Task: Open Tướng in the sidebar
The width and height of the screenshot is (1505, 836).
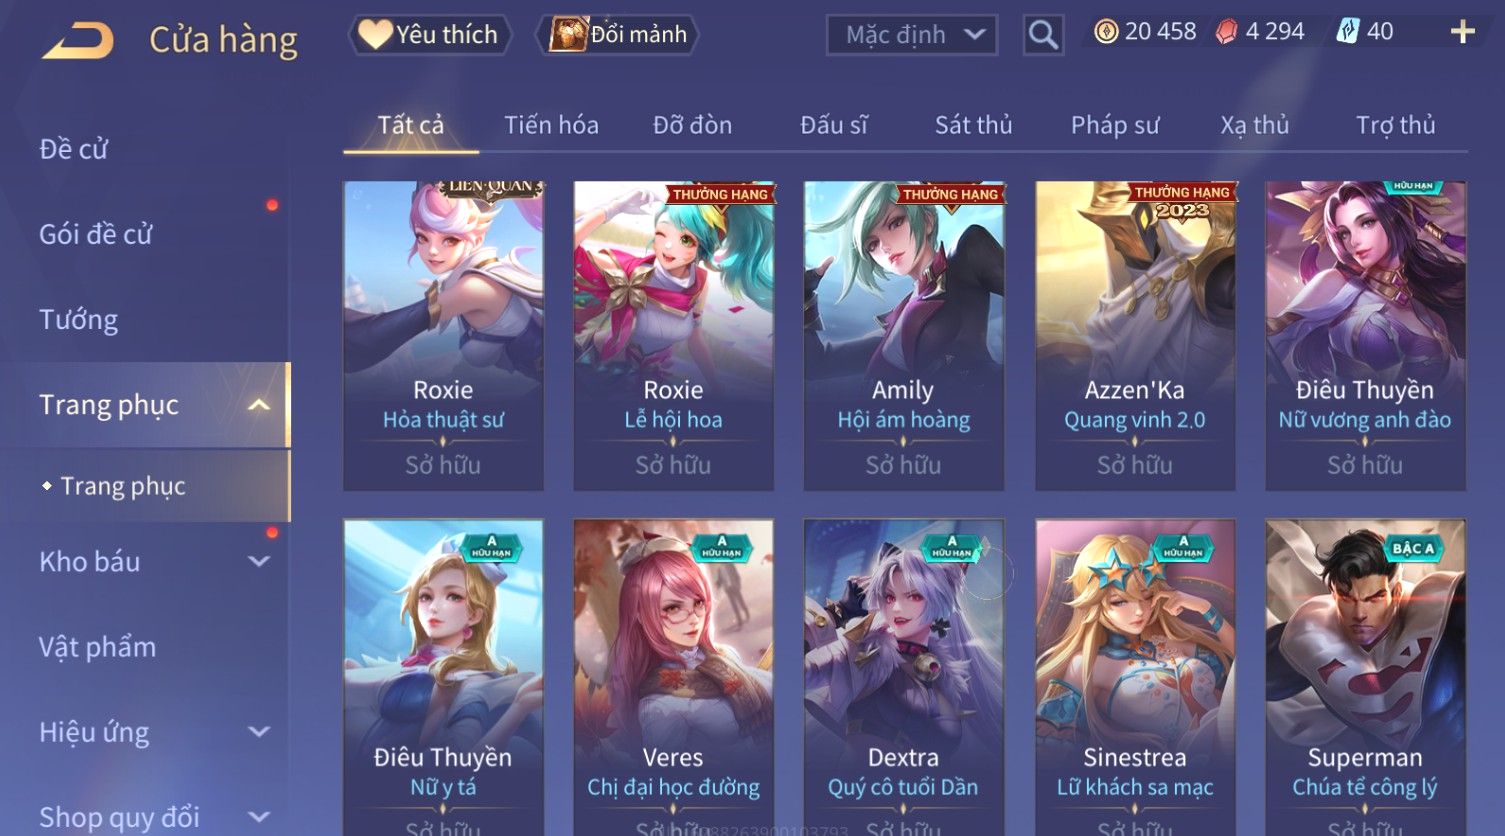Action: (79, 320)
